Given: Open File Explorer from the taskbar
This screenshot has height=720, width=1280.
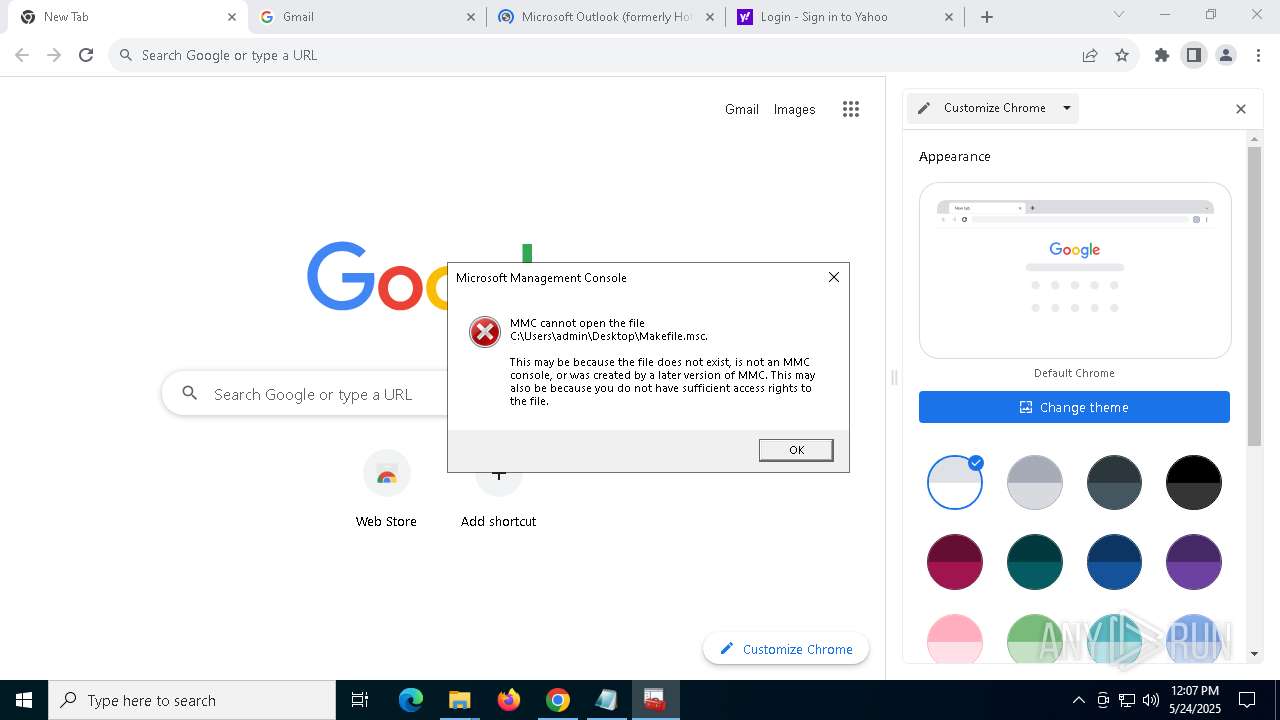Looking at the screenshot, I should pos(459,700).
